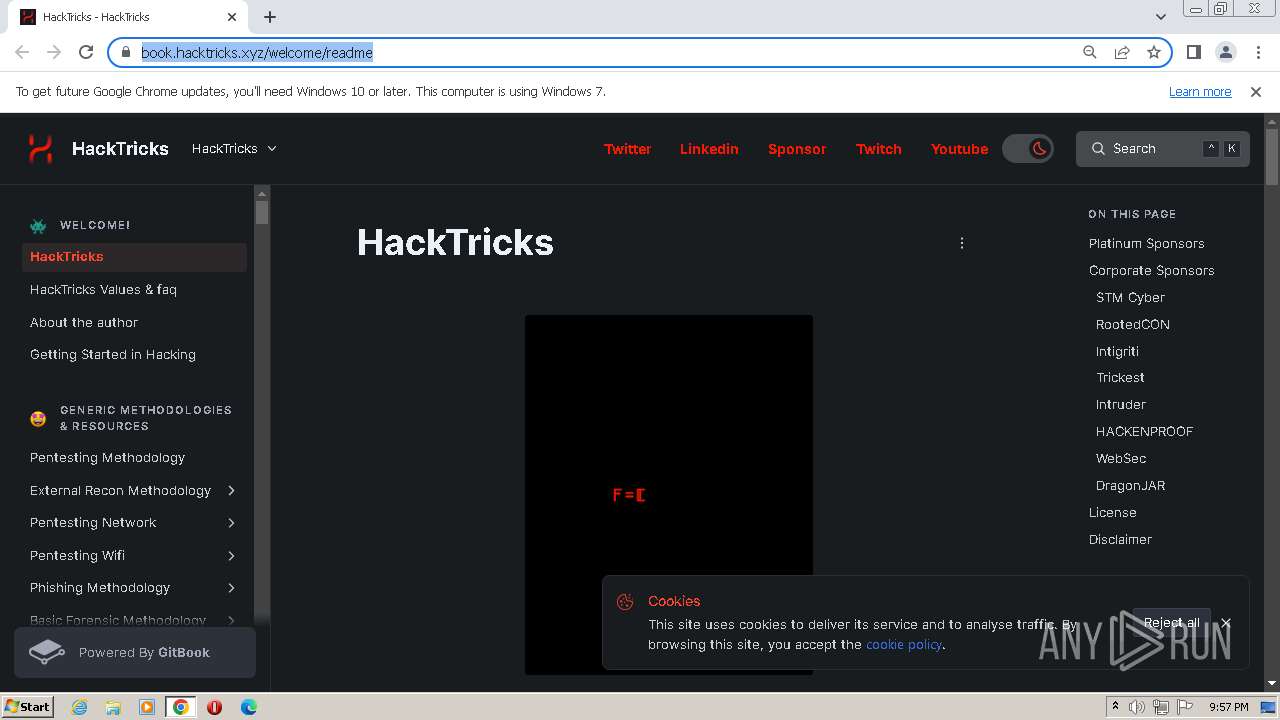Open Microsoft Edge from taskbar
Image resolution: width=1280 pixels, height=720 pixels.
pos(248,707)
